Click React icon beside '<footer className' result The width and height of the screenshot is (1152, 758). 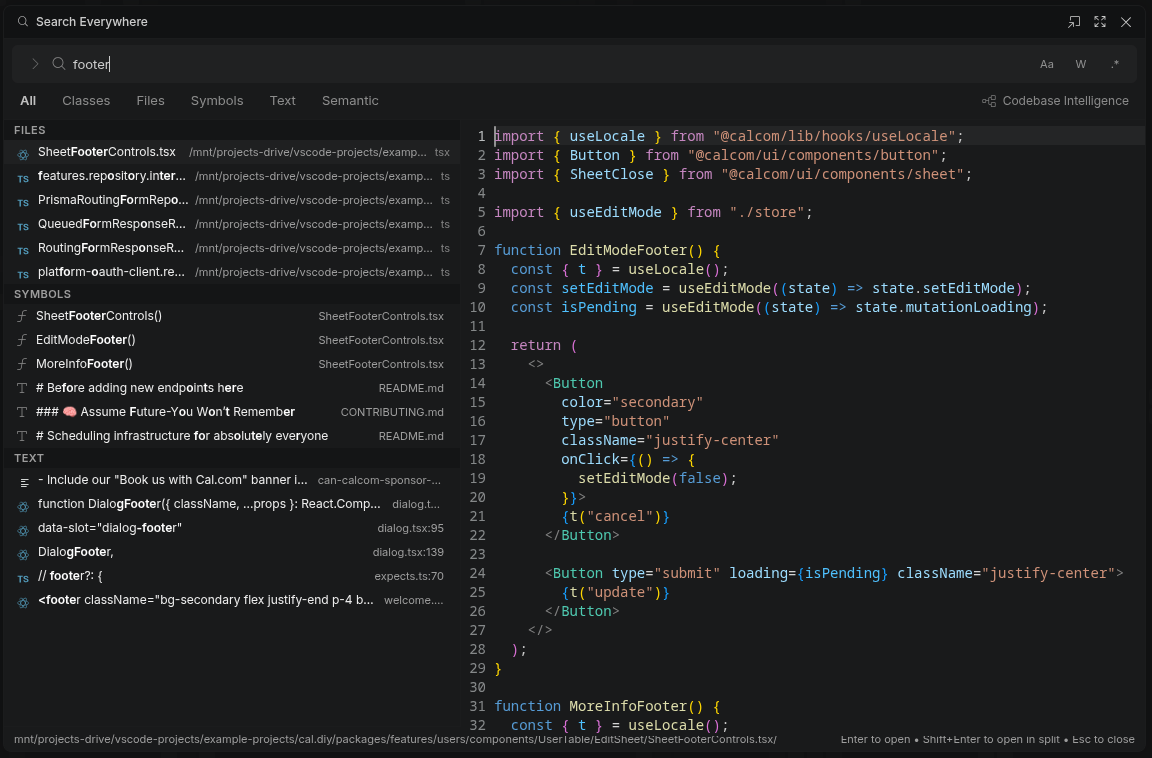pos(24,602)
